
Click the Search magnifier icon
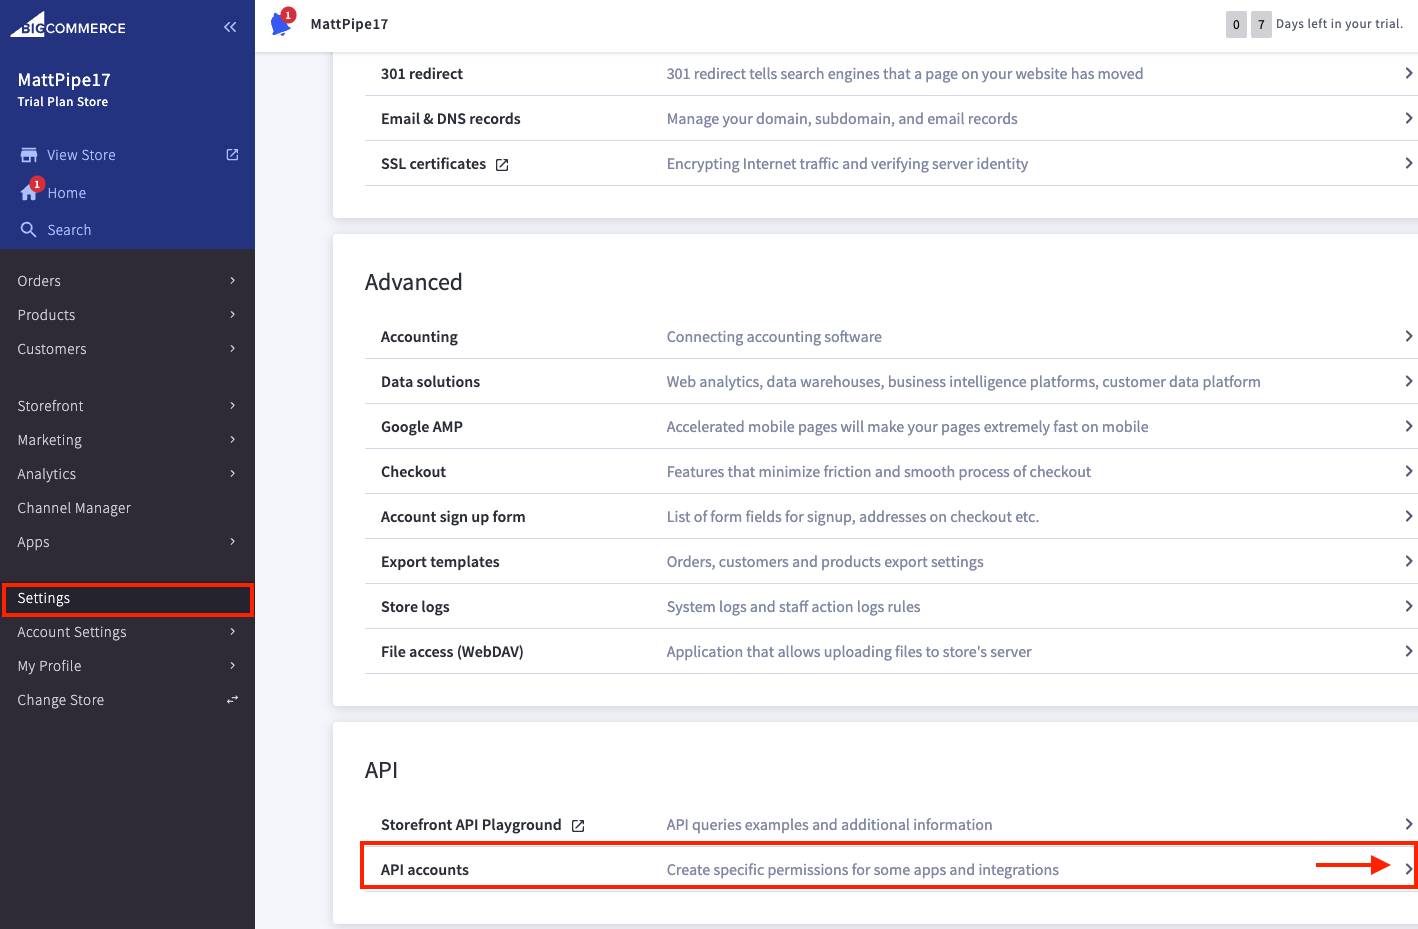(x=29, y=229)
